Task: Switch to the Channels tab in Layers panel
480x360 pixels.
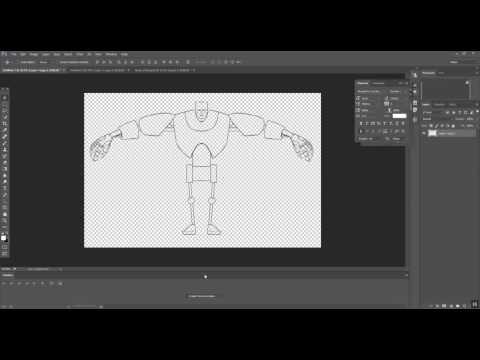Action: point(439,105)
